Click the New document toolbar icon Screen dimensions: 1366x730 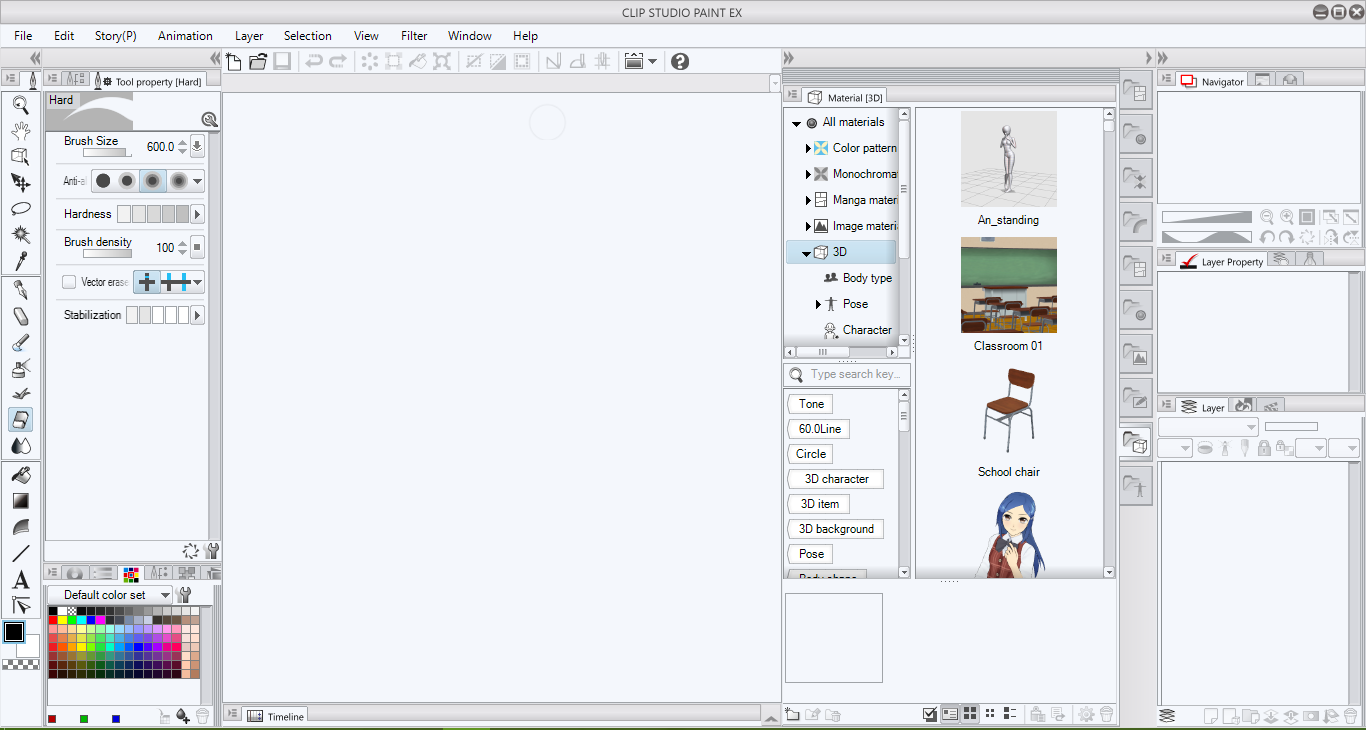(234, 61)
